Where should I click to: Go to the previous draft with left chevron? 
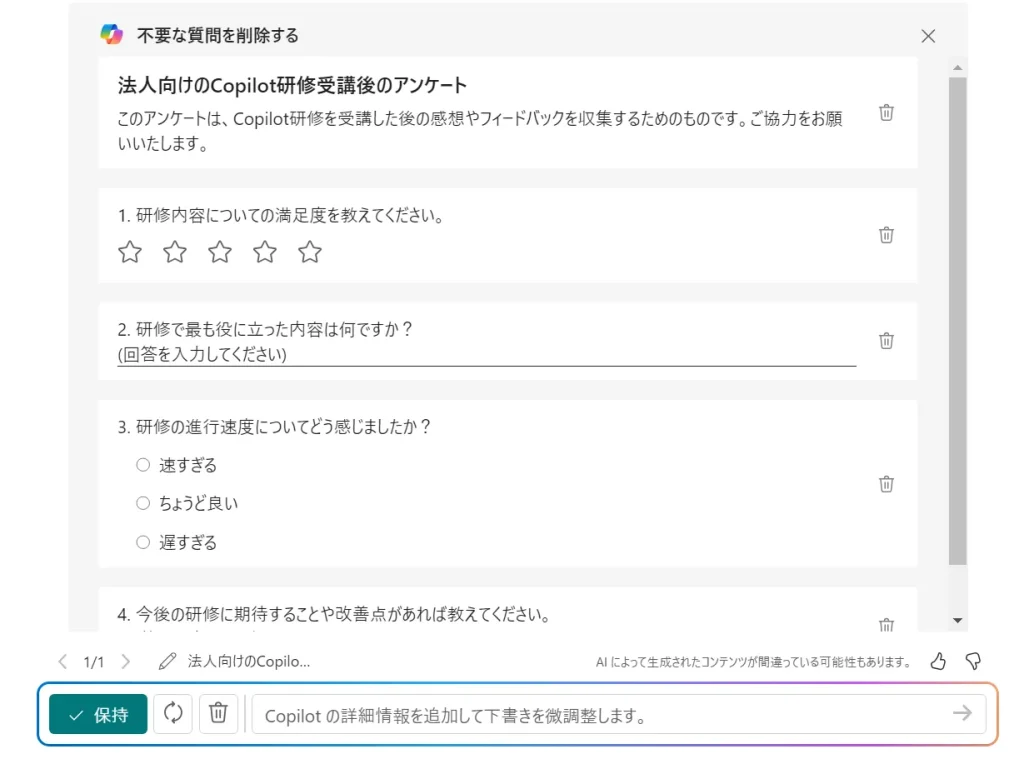(63, 661)
